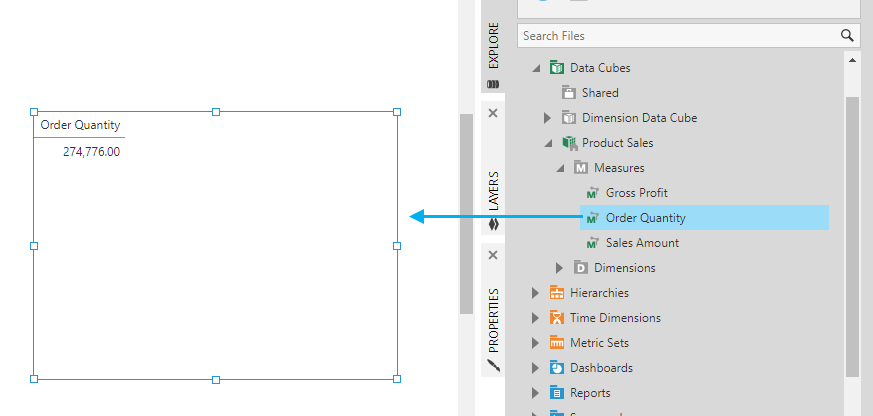Select Order Quantity measure row
Viewport: 873px width, 416px height.
tap(704, 218)
